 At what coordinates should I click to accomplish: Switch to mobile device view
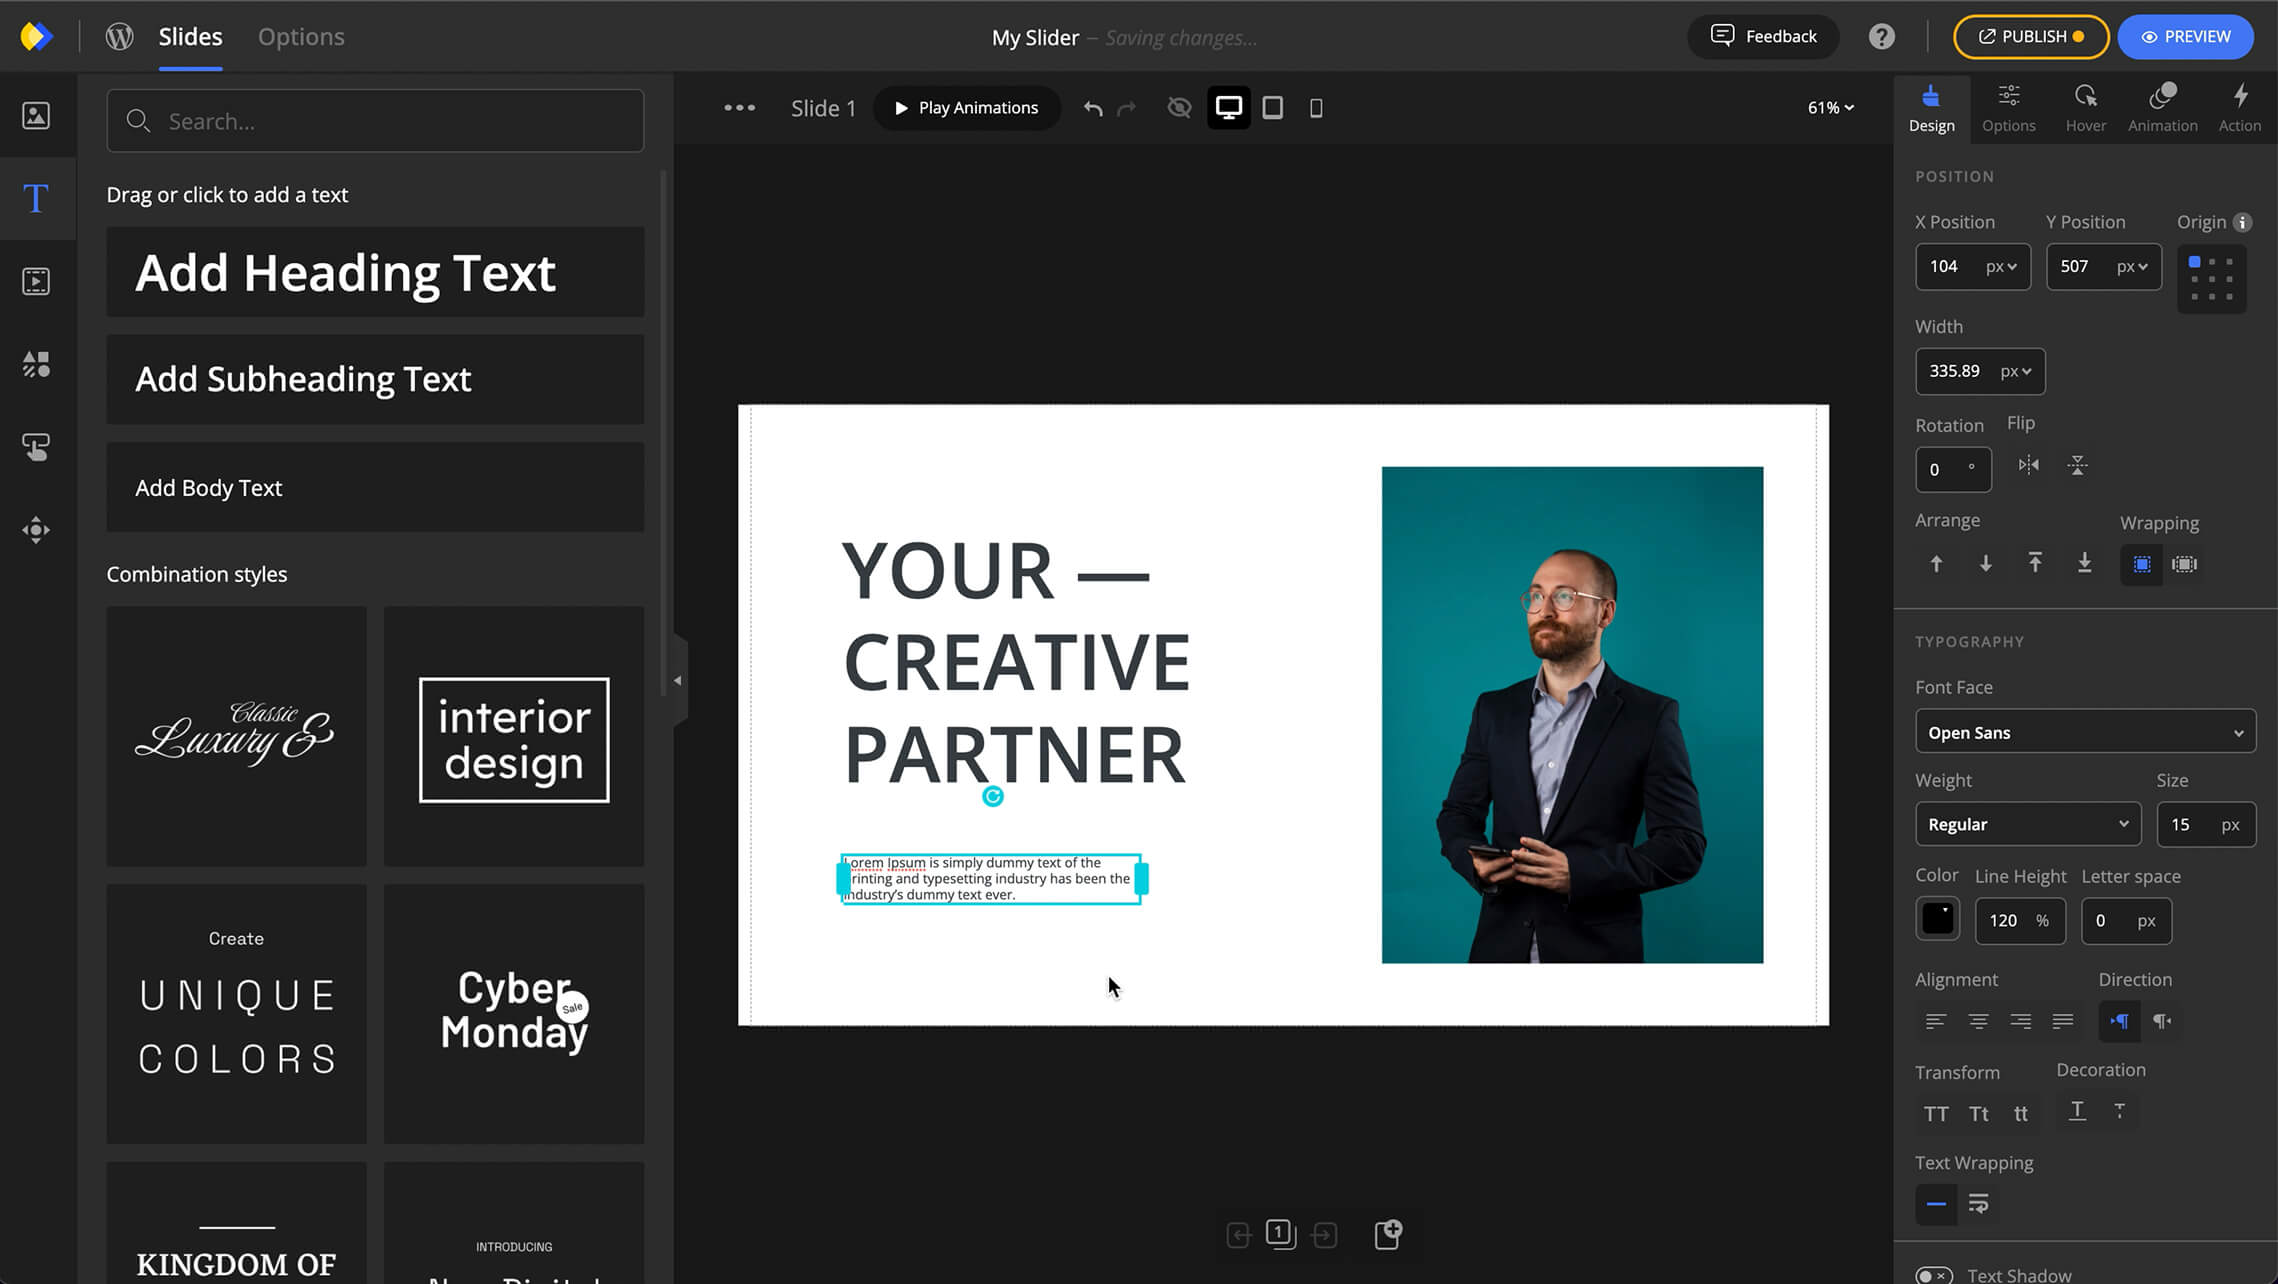click(1316, 108)
